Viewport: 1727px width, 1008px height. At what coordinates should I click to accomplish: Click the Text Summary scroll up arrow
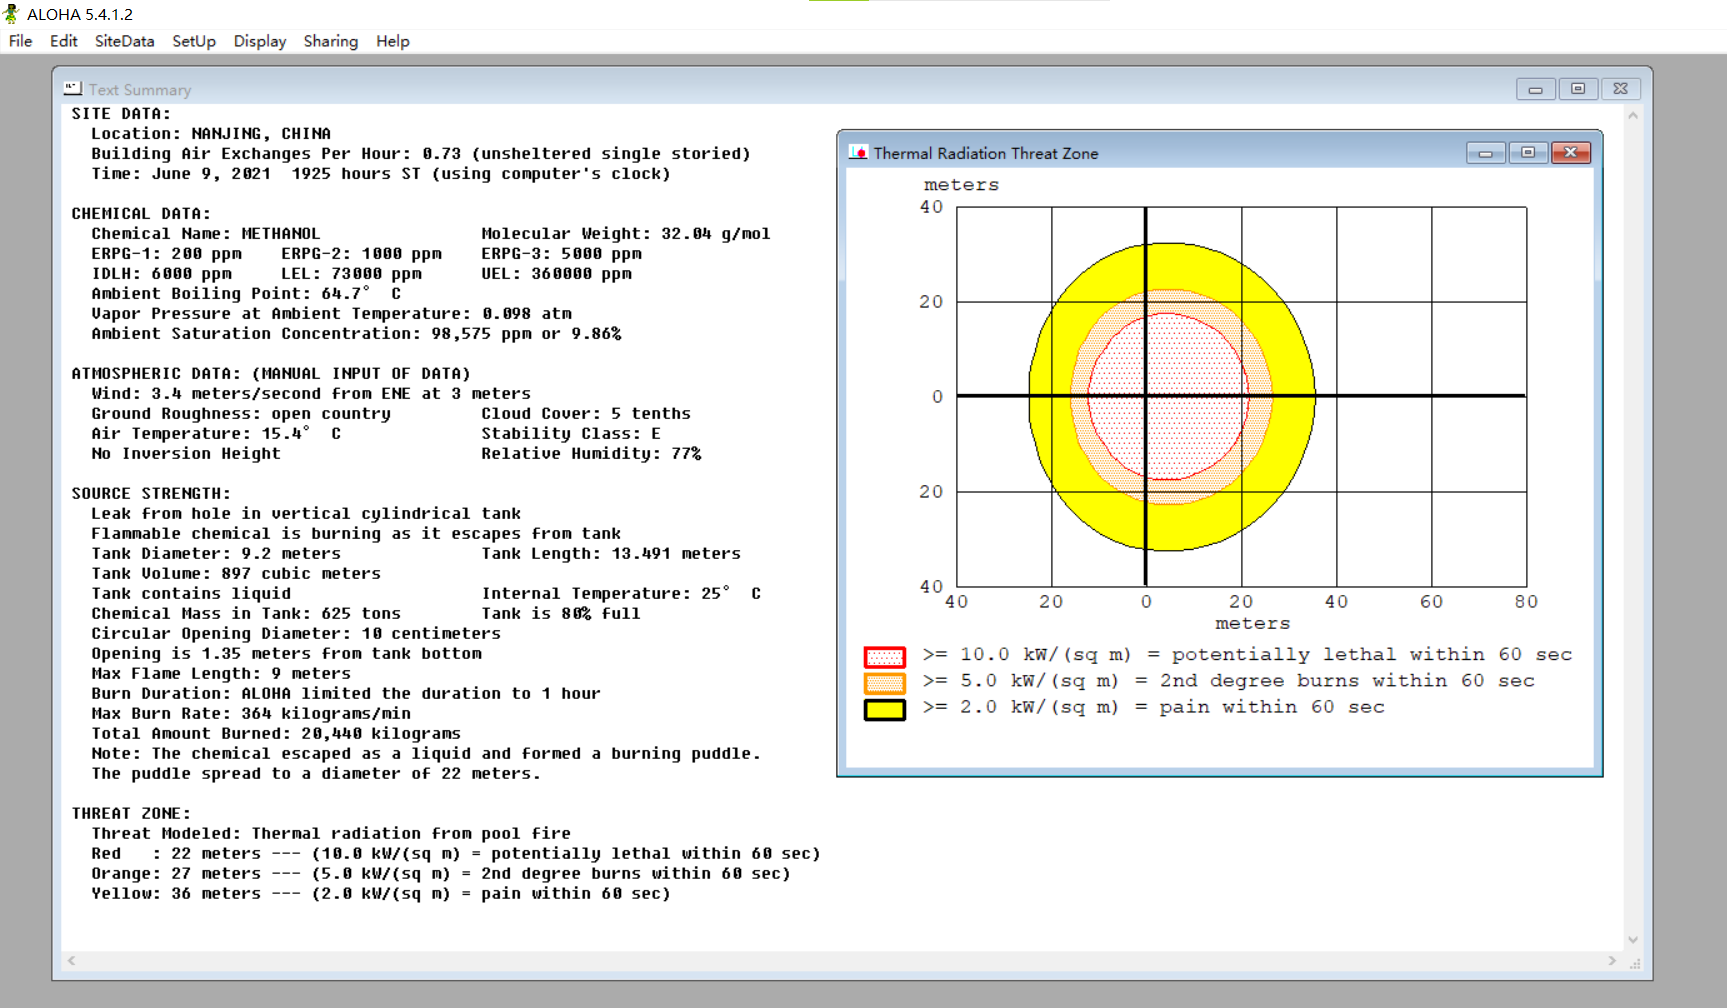[1633, 115]
